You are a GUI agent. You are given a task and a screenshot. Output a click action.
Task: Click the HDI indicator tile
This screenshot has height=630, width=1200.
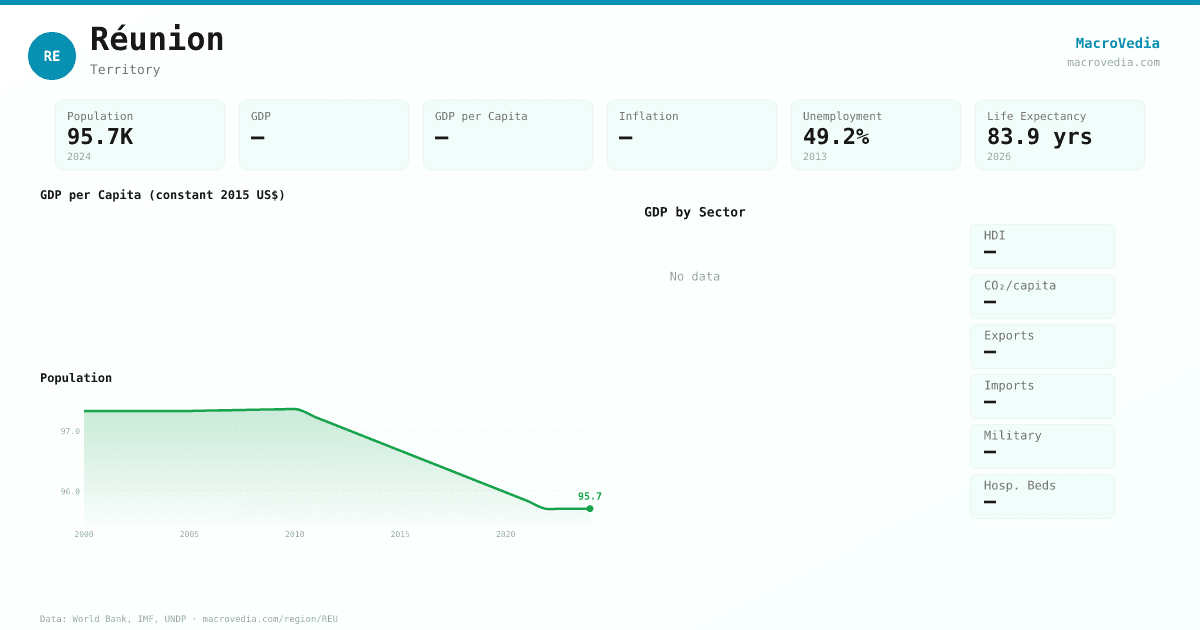click(x=1042, y=246)
